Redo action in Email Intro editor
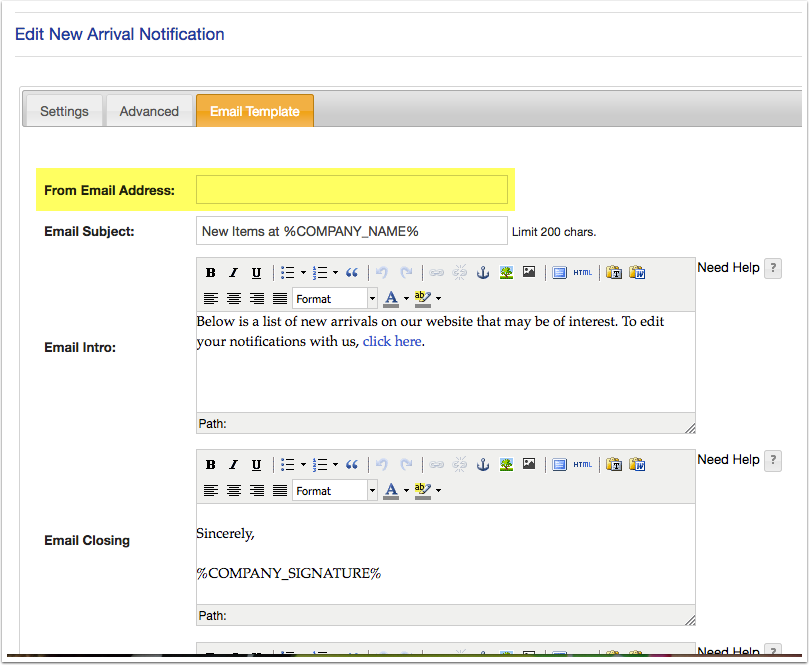This screenshot has width=809, height=665. [x=407, y=272]
